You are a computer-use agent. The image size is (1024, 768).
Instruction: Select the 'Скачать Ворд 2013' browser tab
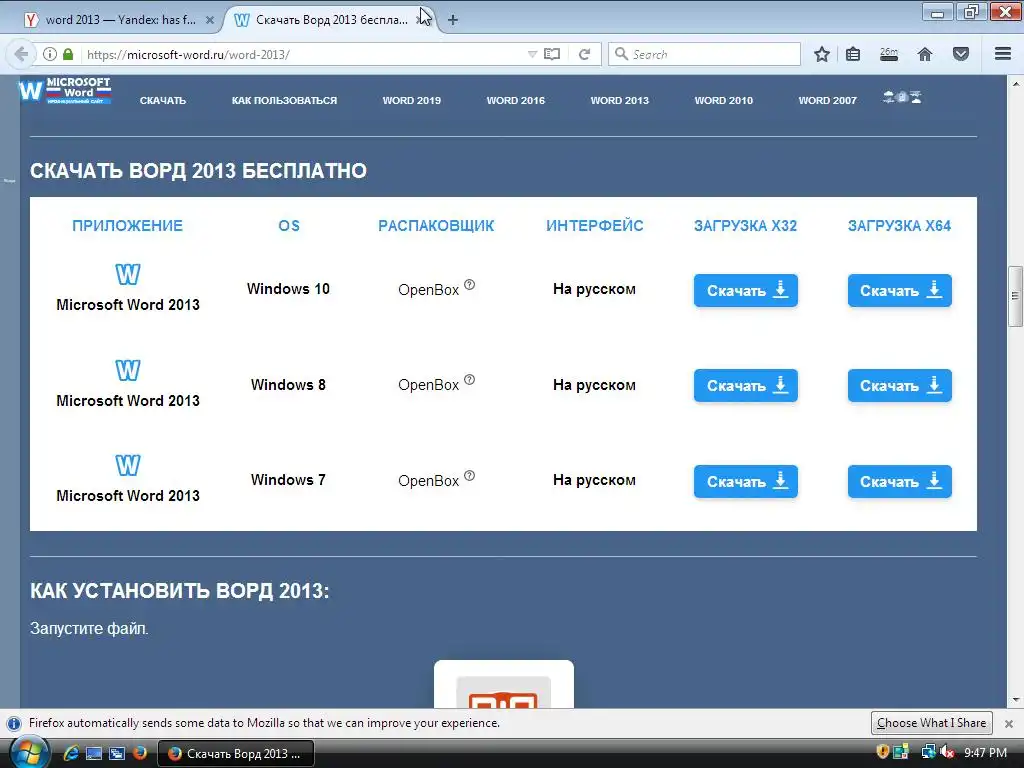[330, 20]
